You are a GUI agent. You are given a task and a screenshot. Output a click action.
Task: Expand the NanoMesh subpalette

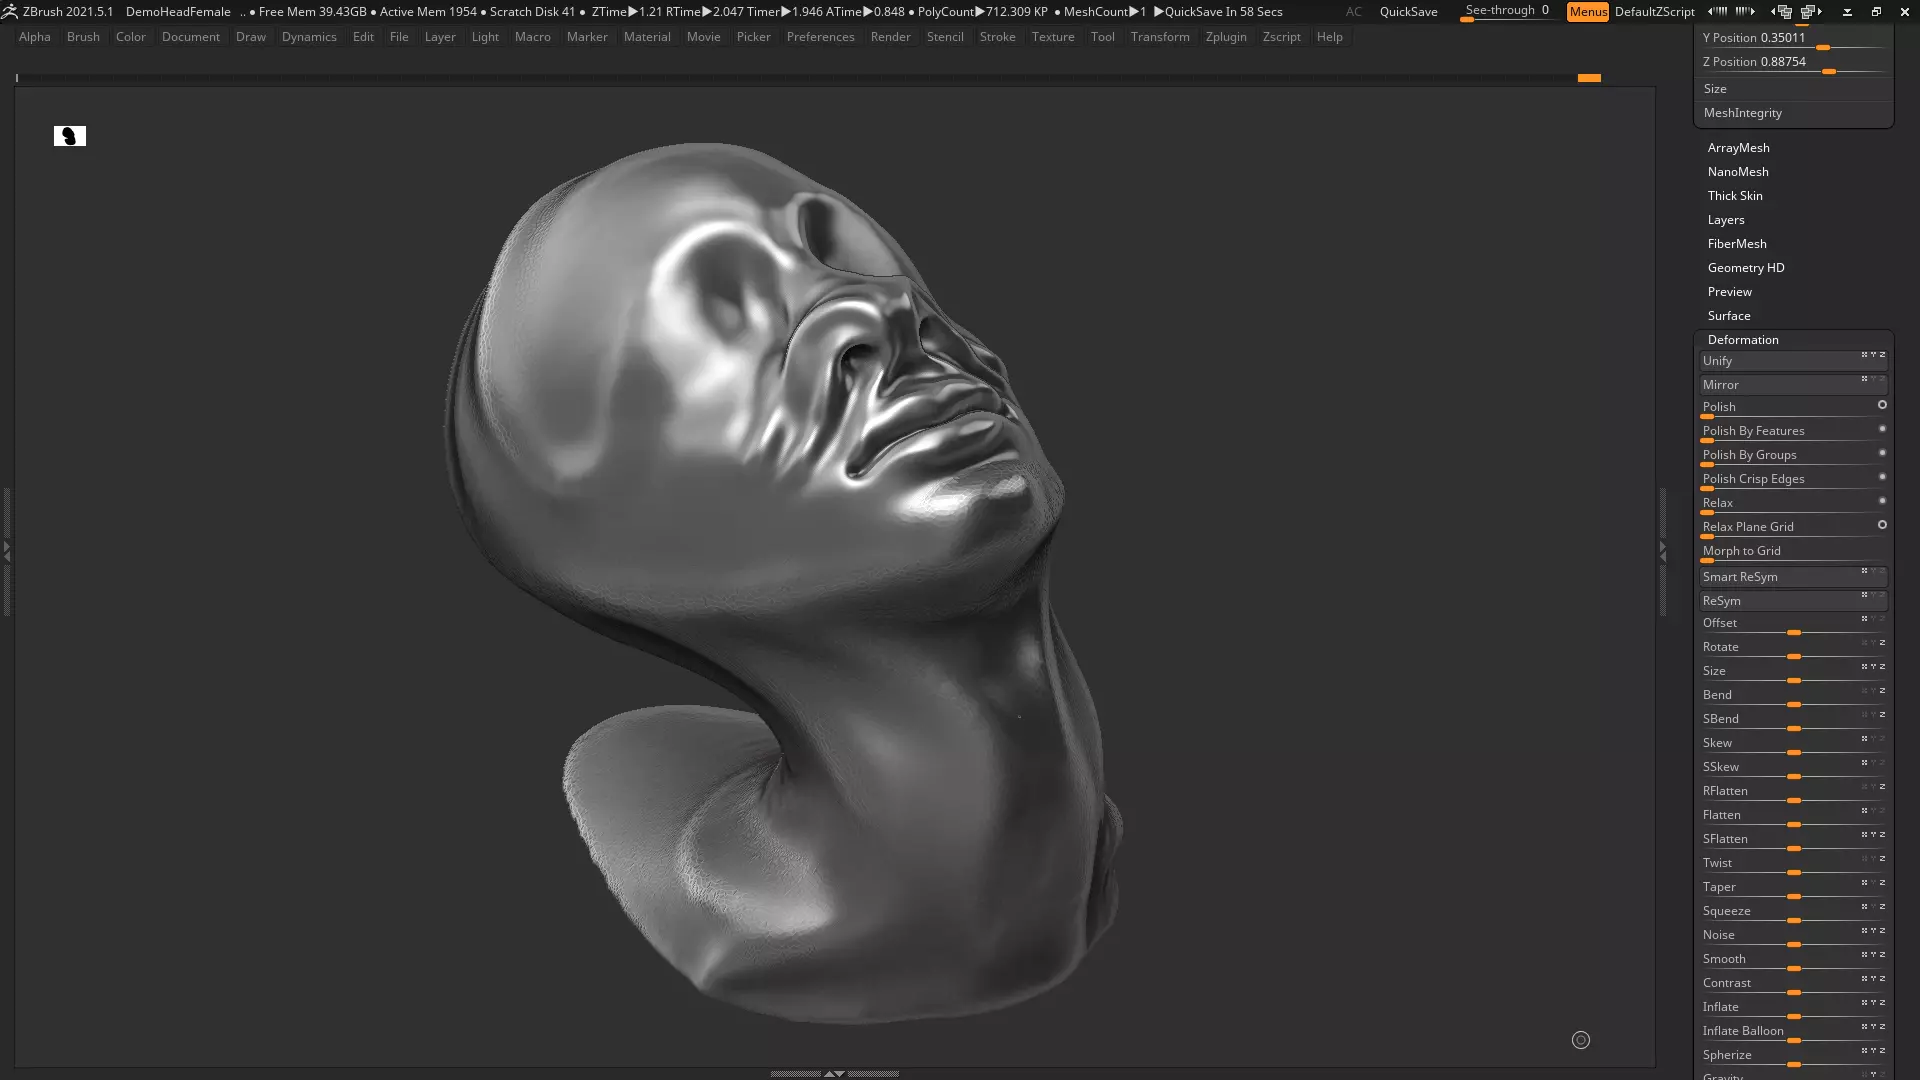click(x=1738, y=172)
